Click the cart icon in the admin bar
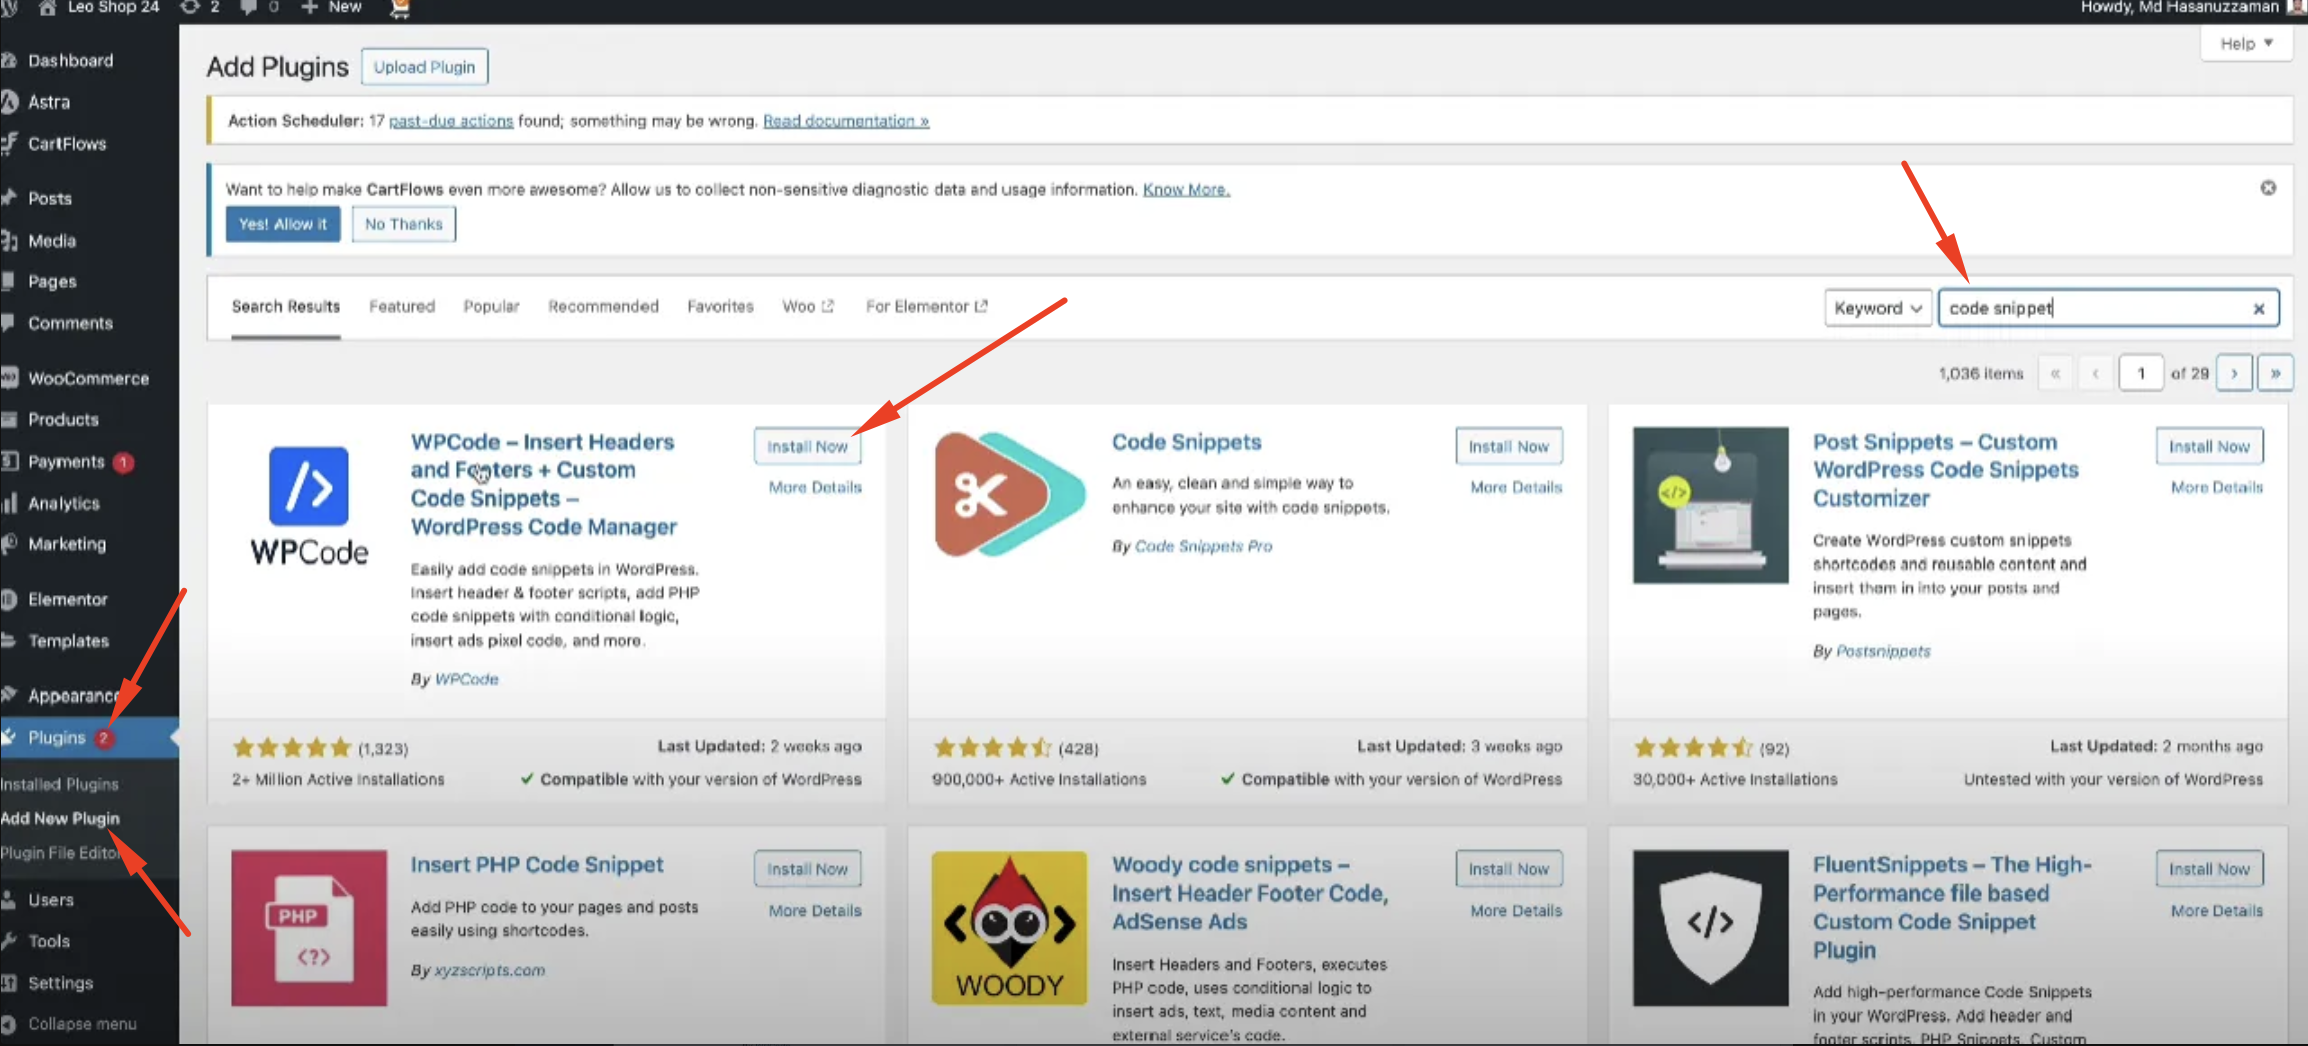This screenshot has height=1046, width=2308. pos(399,8)
